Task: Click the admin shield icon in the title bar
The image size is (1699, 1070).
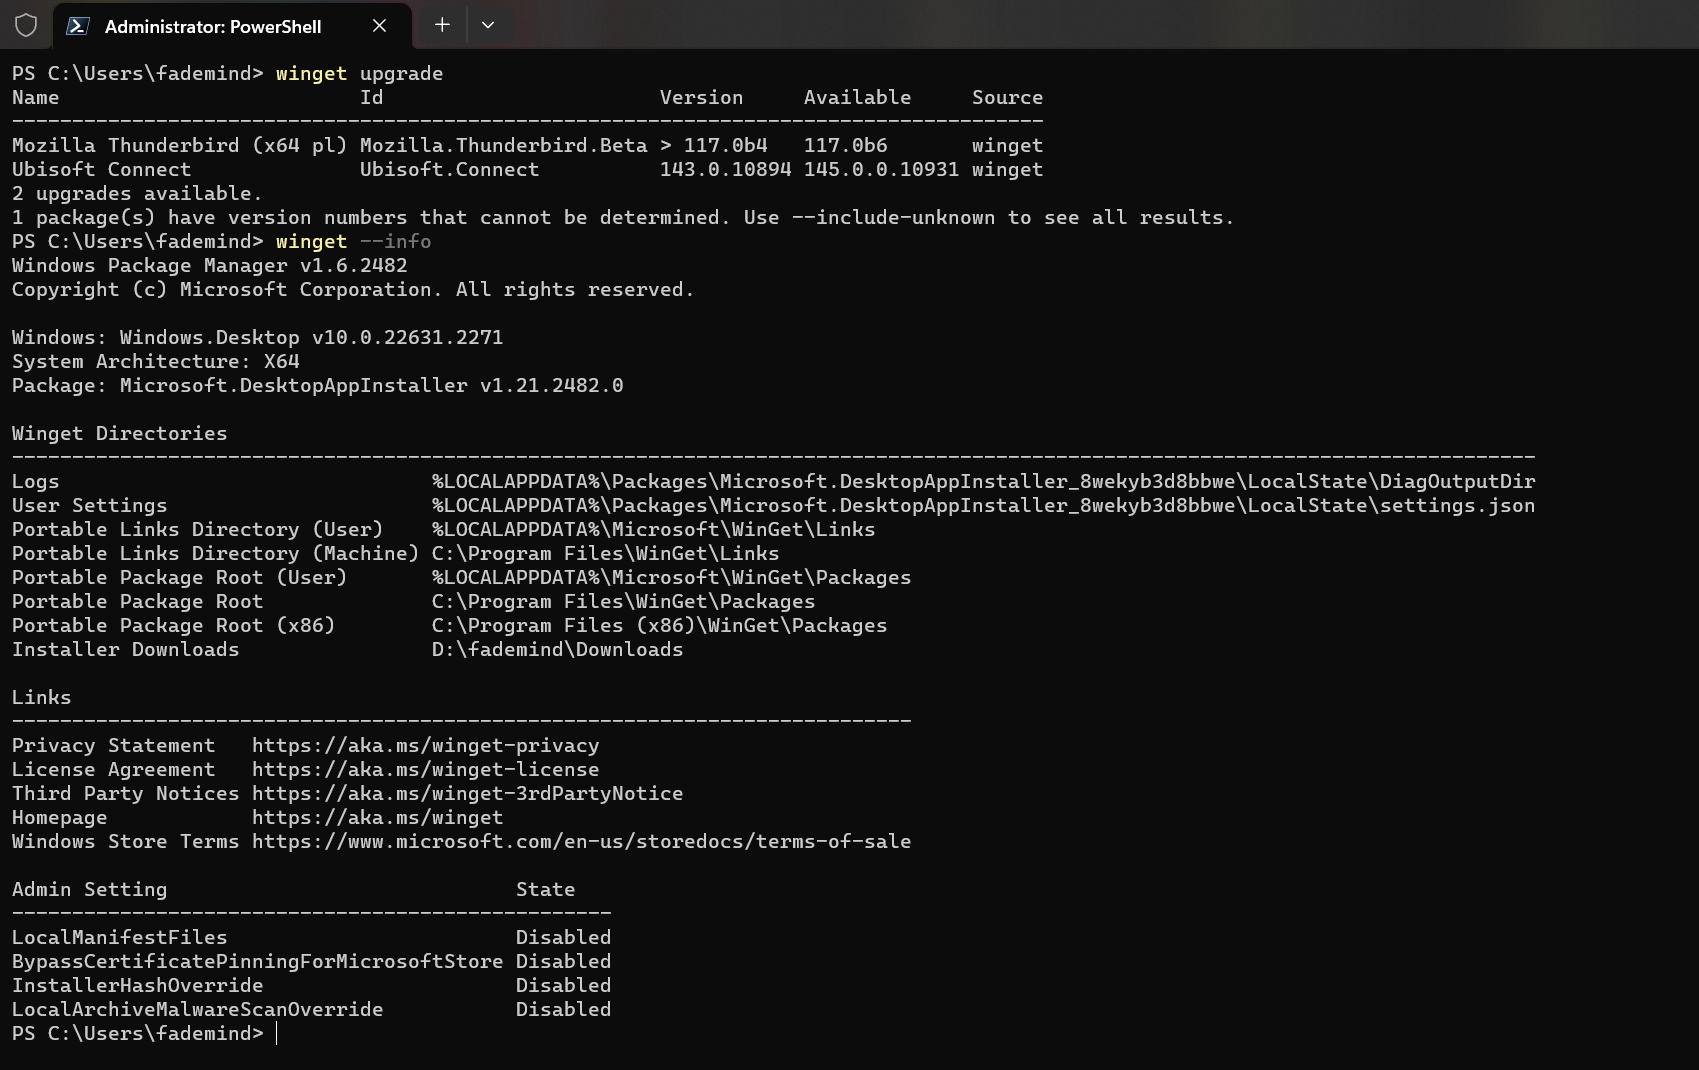Action: tap(27, 26)
